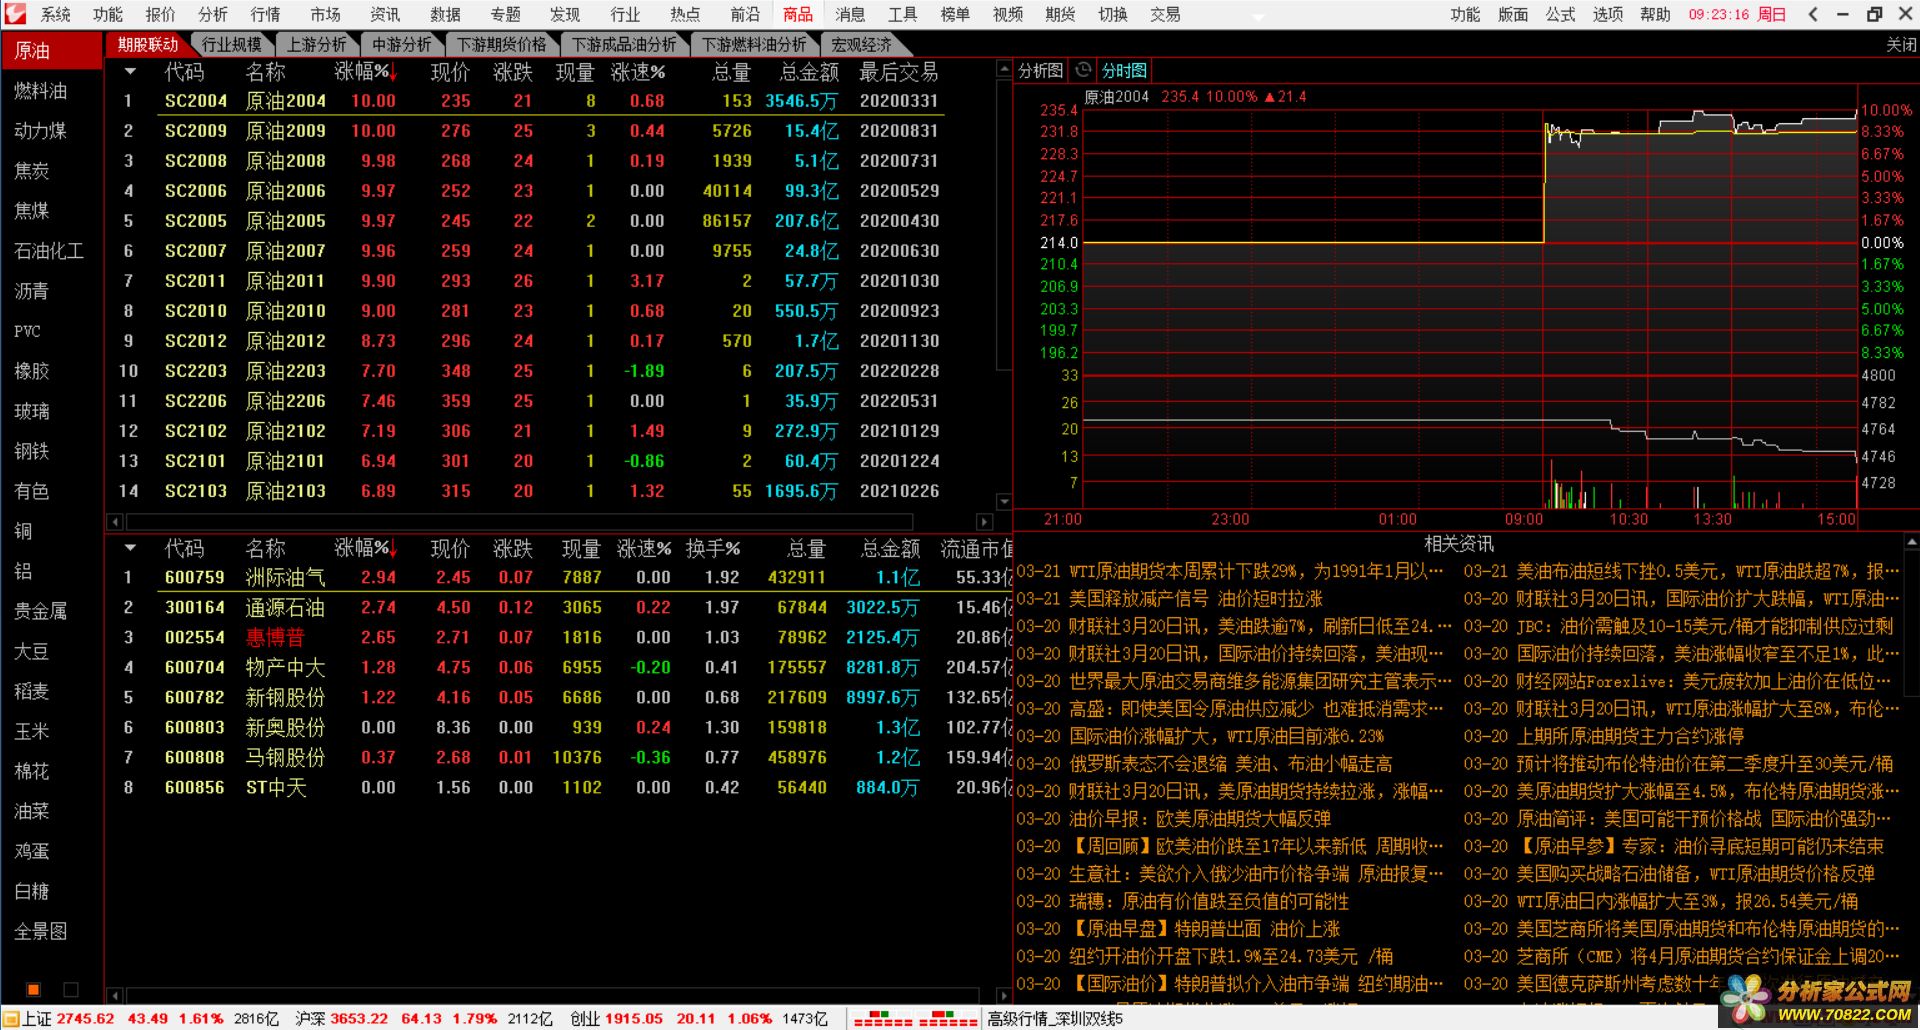Open news: 高盛 即使美国令原油供应减少
The height and width of the screenshot is (1030, 1920).
(1232, 708)
